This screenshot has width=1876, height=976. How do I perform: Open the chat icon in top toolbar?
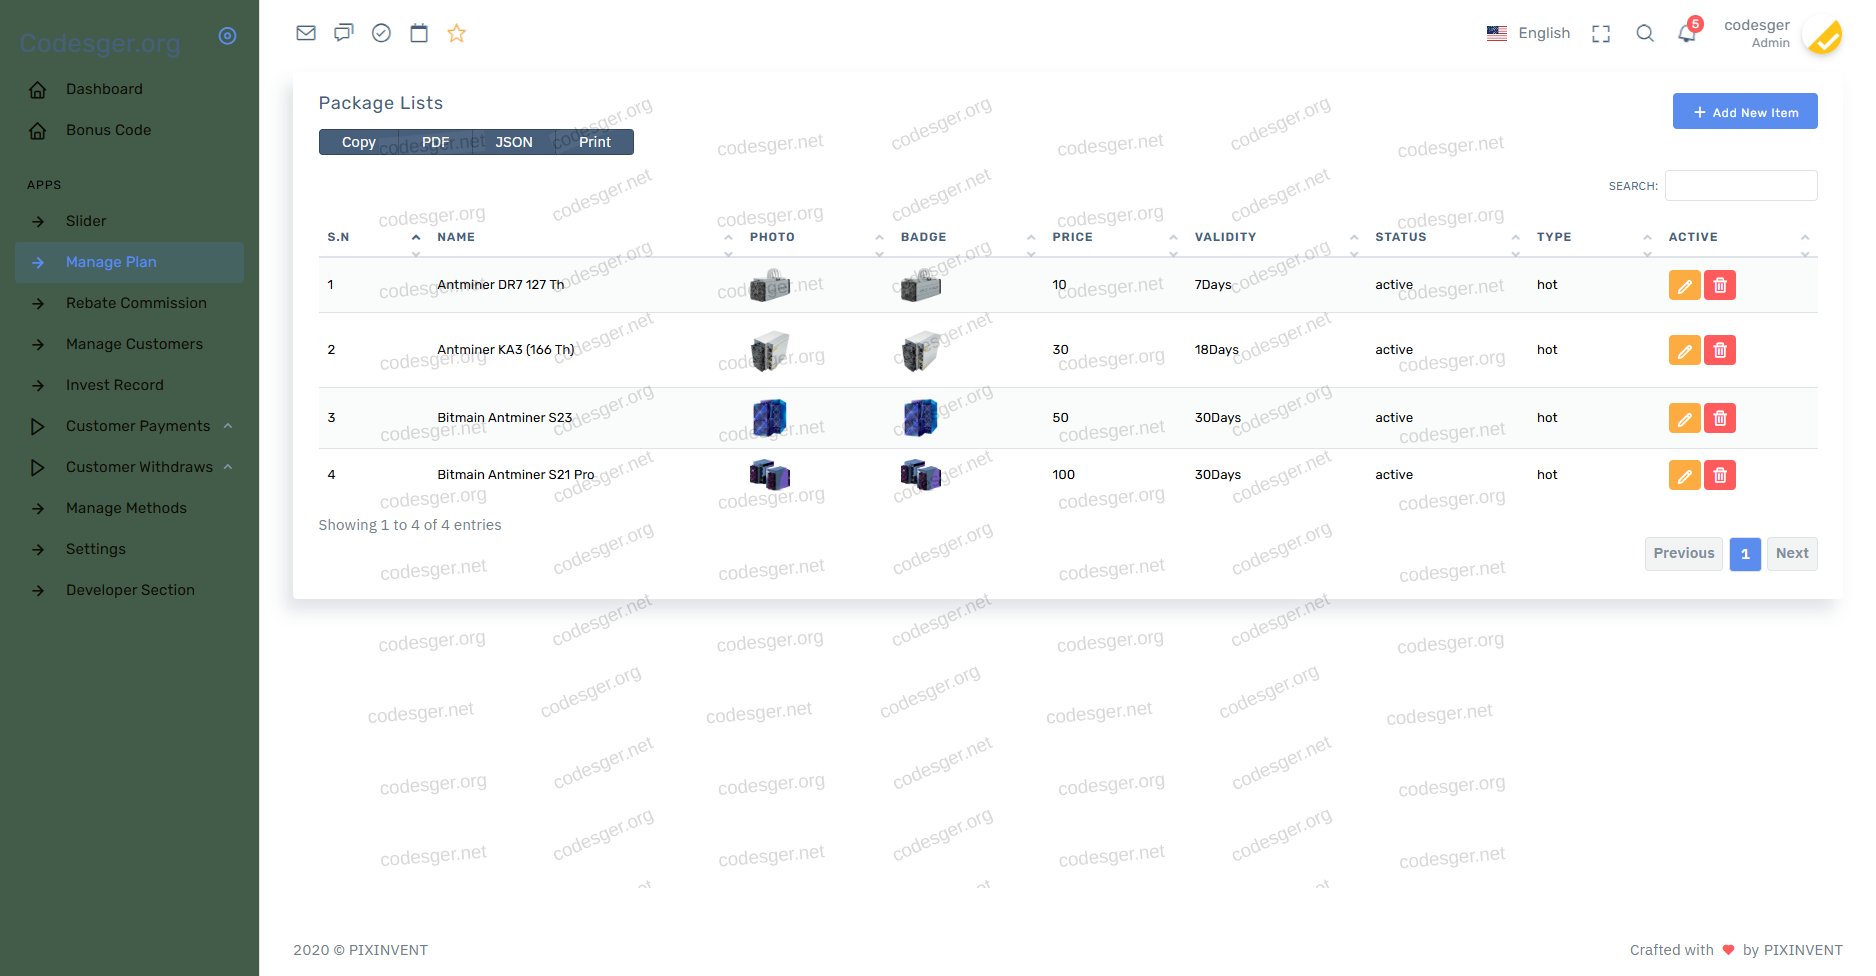343,33
